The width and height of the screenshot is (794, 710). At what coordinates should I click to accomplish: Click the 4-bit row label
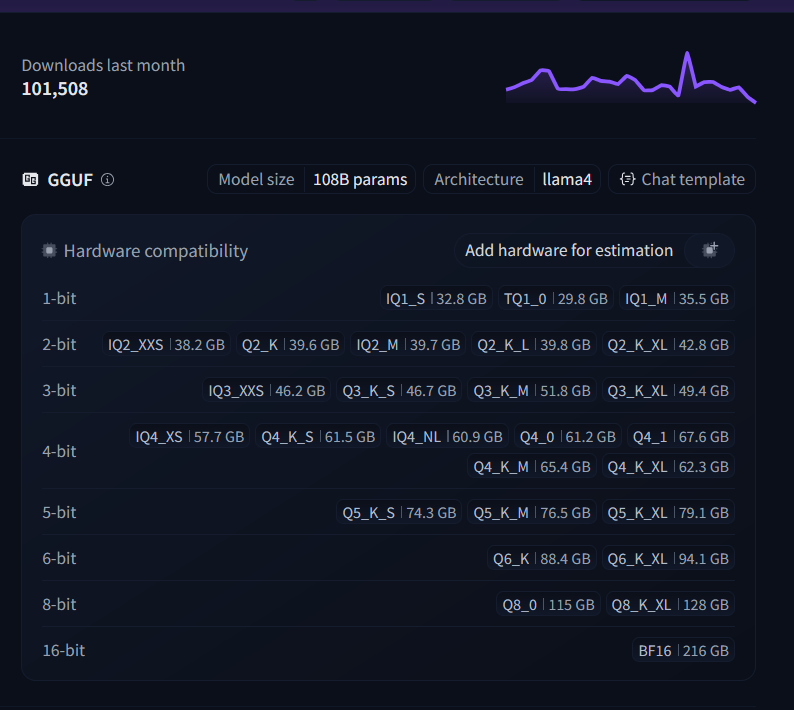coord(59,451)
